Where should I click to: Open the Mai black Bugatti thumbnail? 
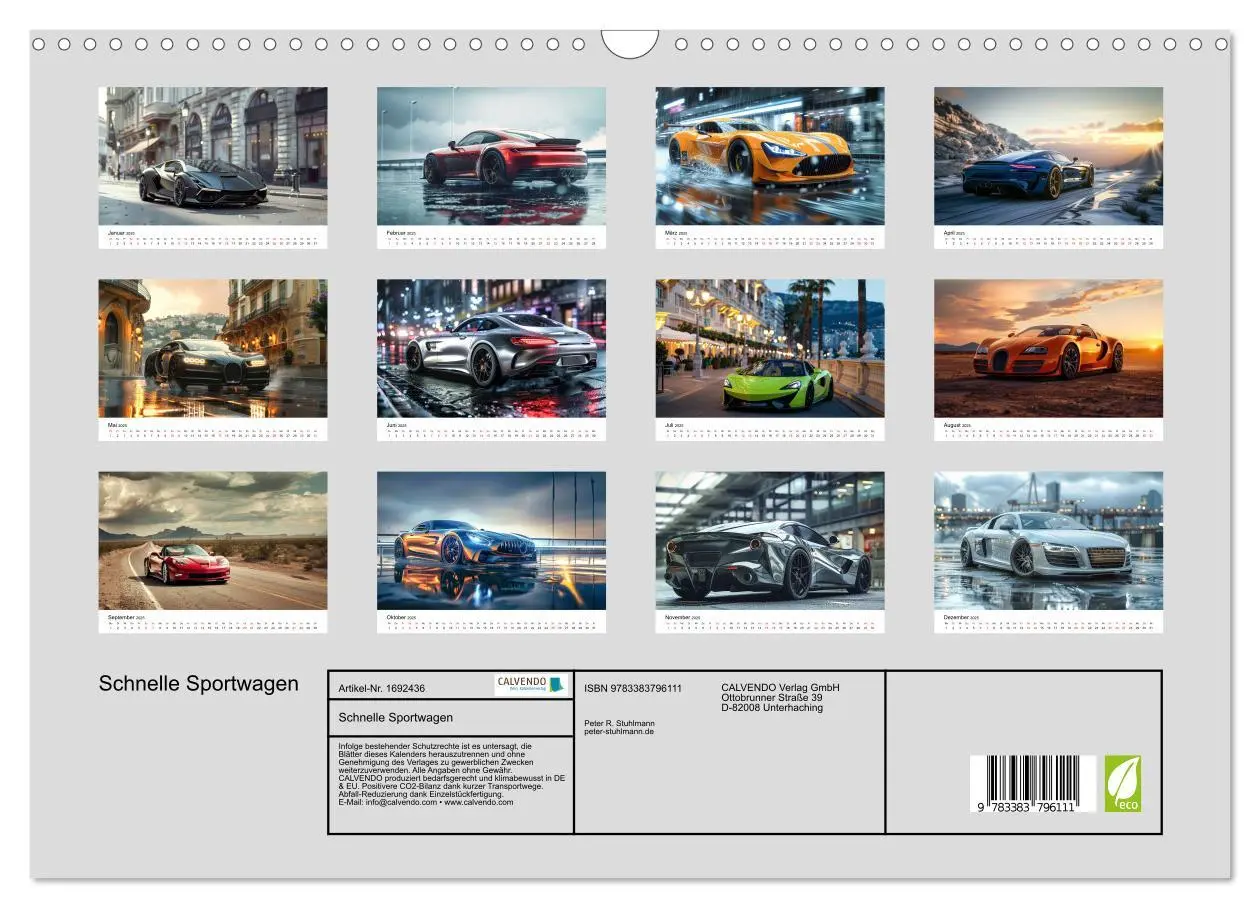(x=212, y=348)
